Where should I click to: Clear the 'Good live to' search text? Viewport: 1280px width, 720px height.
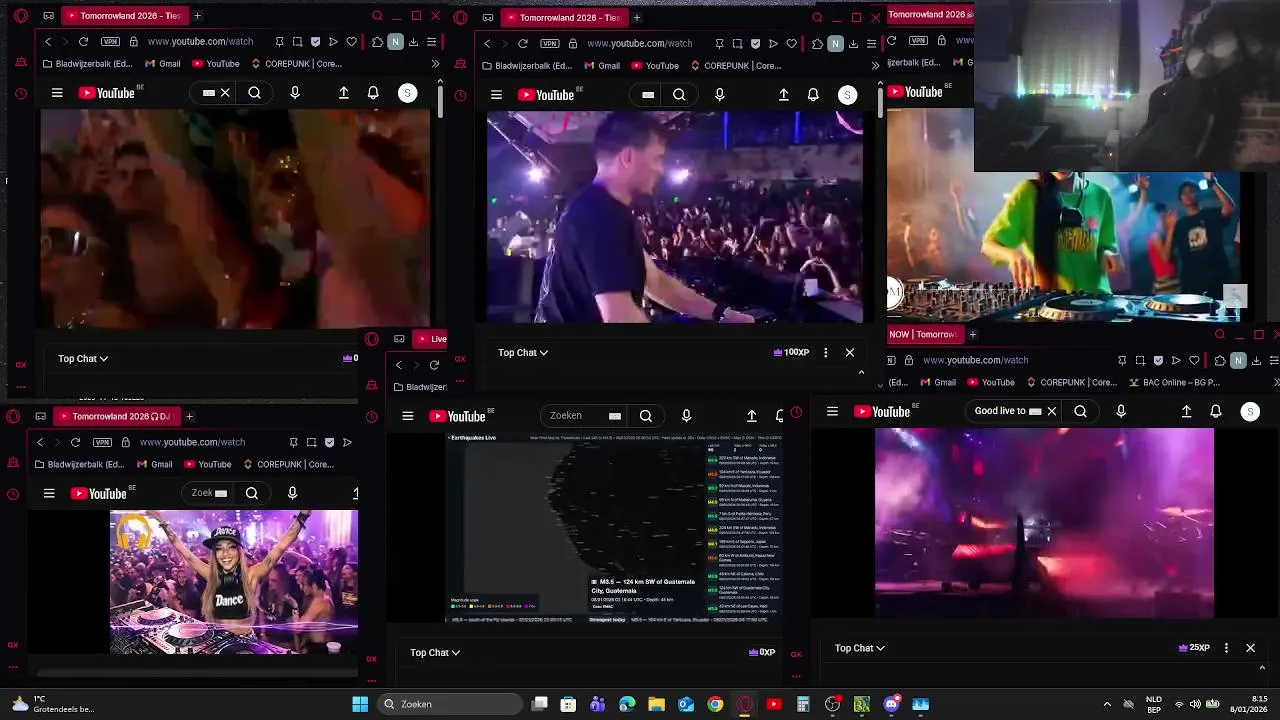(1051, 411)
